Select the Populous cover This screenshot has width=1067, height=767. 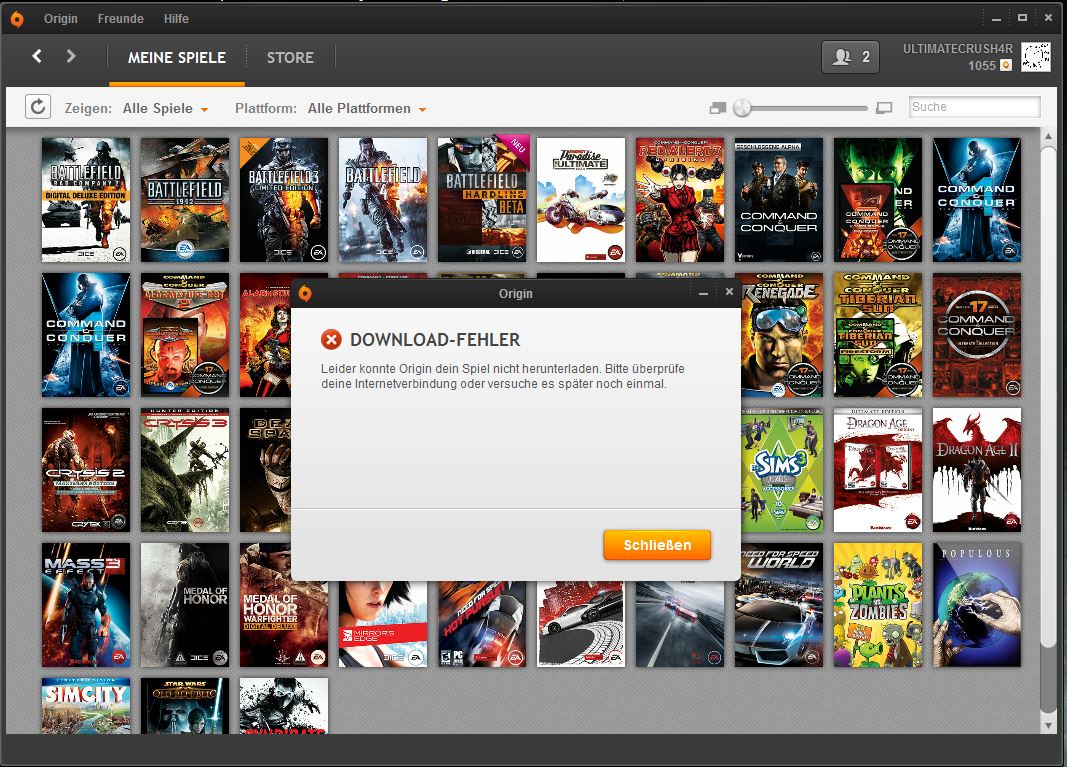click(x=977, y=605)
